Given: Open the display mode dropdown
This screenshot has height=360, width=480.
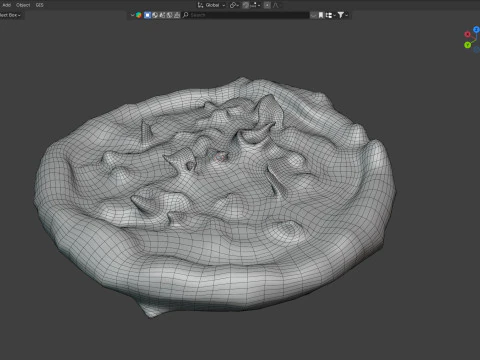Looking at the screenshot, I should [x=330, y=15].
